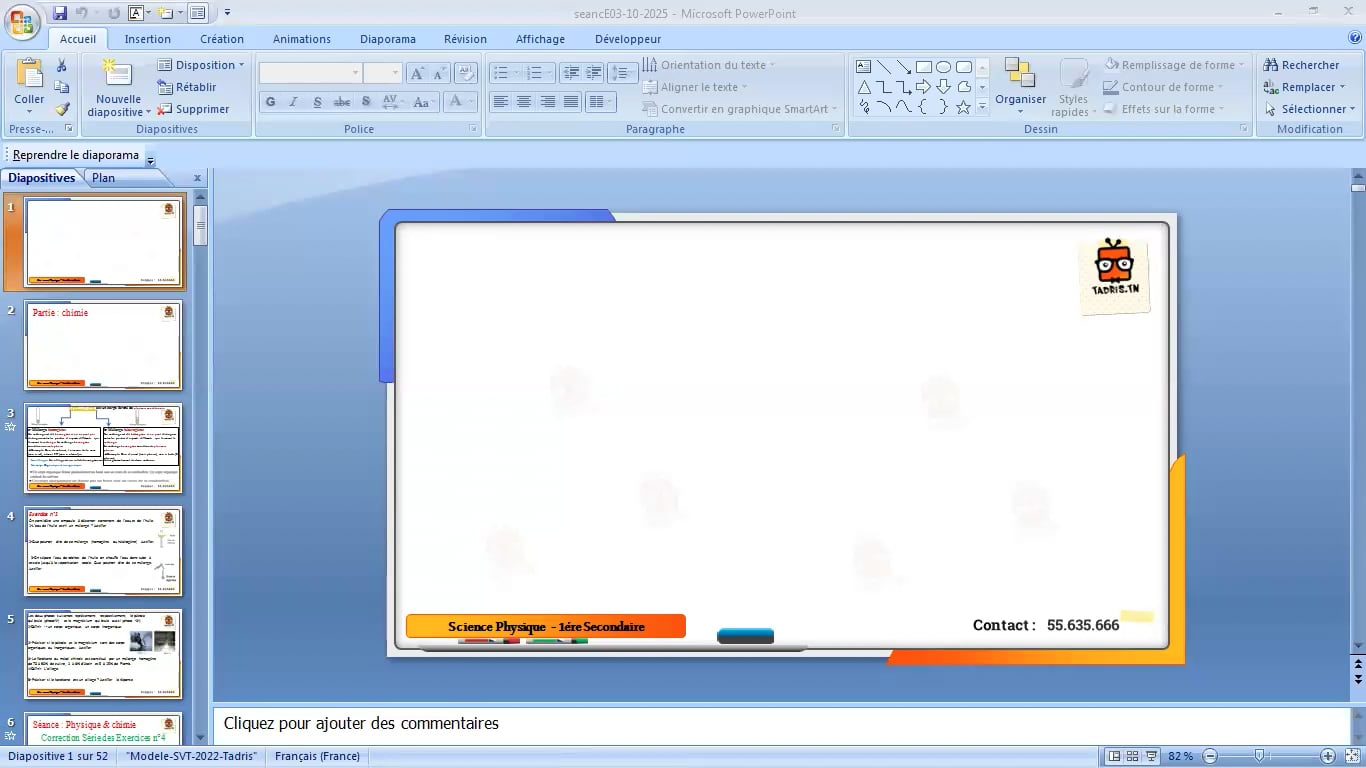Open the Office button menu
The width and height of the screenshot is (1366, 768).
pos(22,22)
